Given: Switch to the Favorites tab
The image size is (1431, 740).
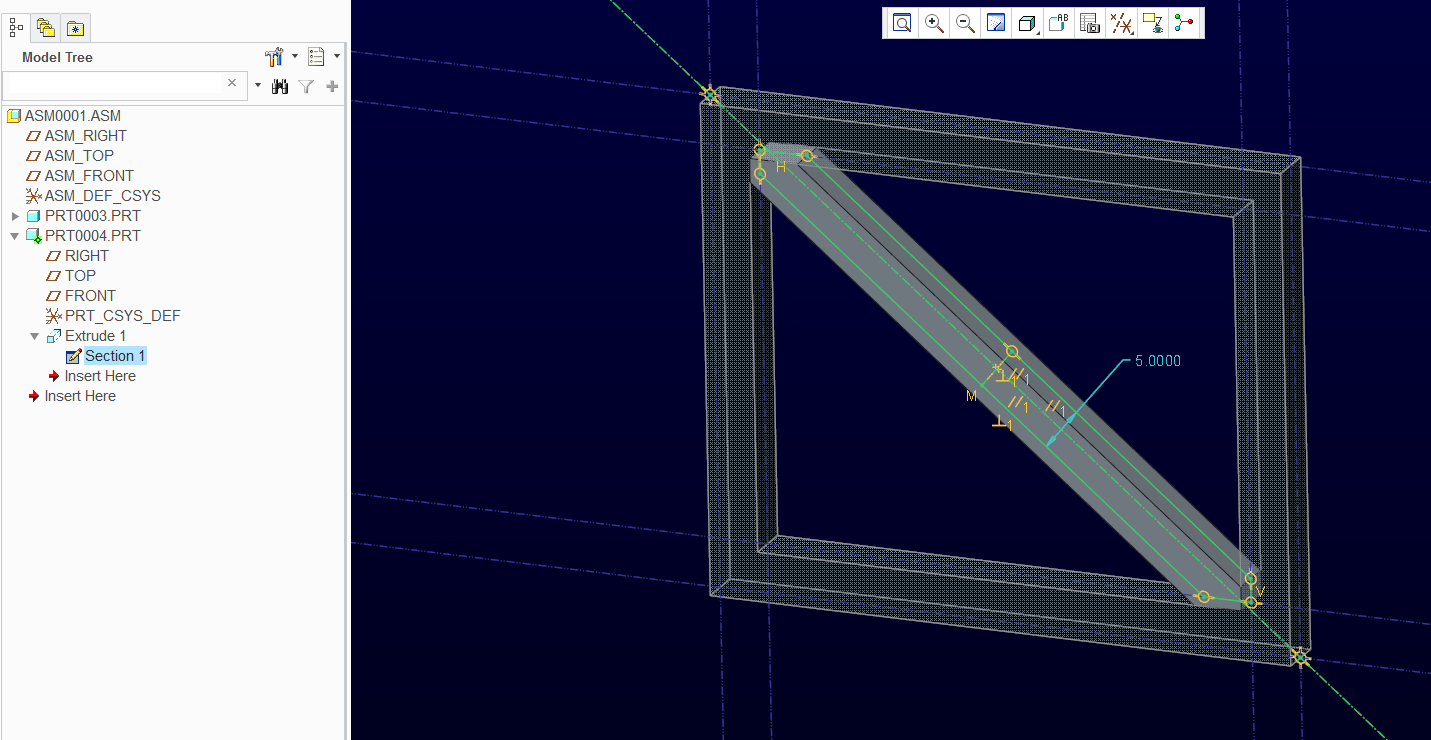Looking at the screenshot, I should pos(76,27).
